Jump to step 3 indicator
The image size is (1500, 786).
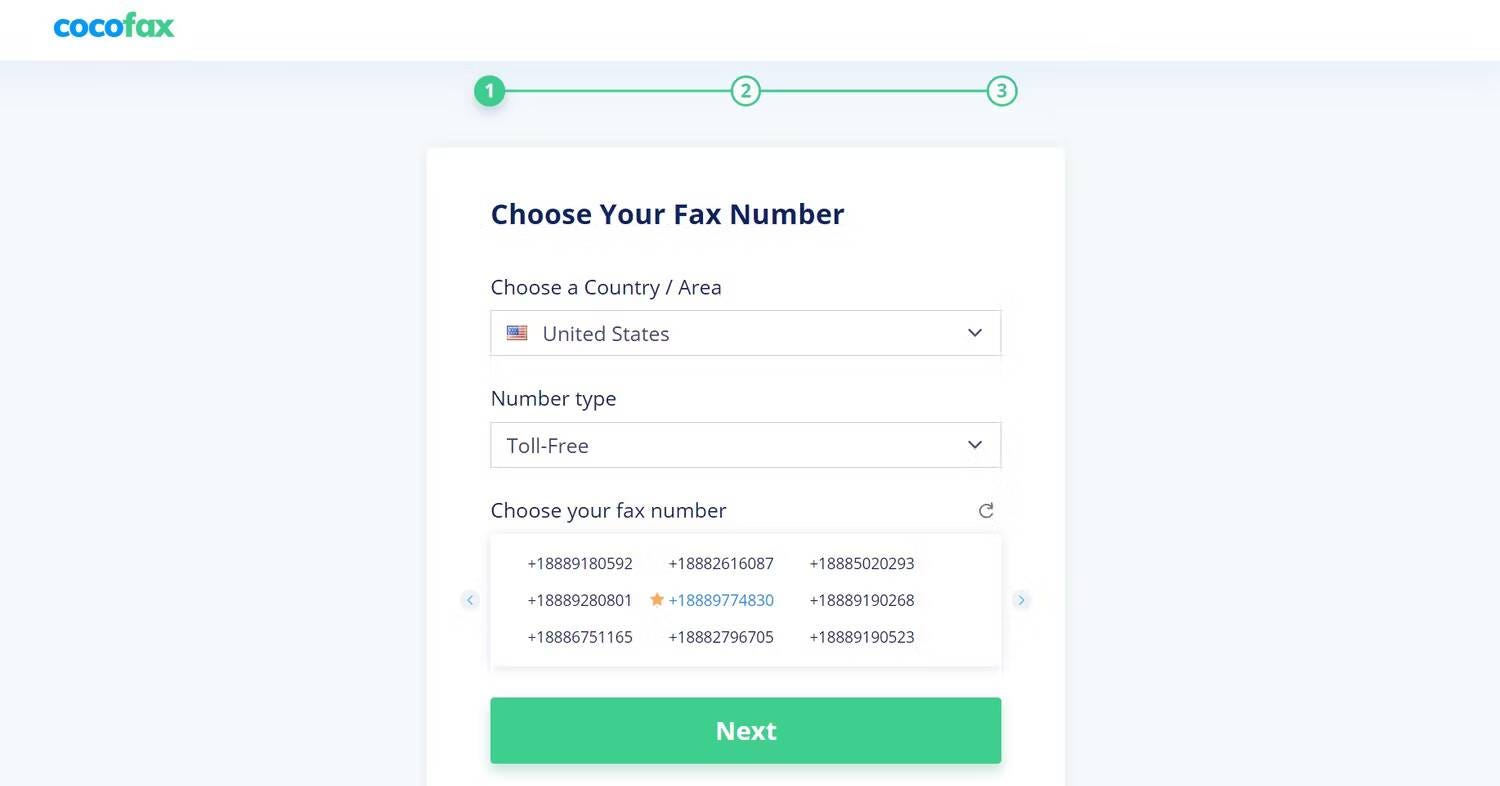pyautogui.click(x=1002, y=91)
